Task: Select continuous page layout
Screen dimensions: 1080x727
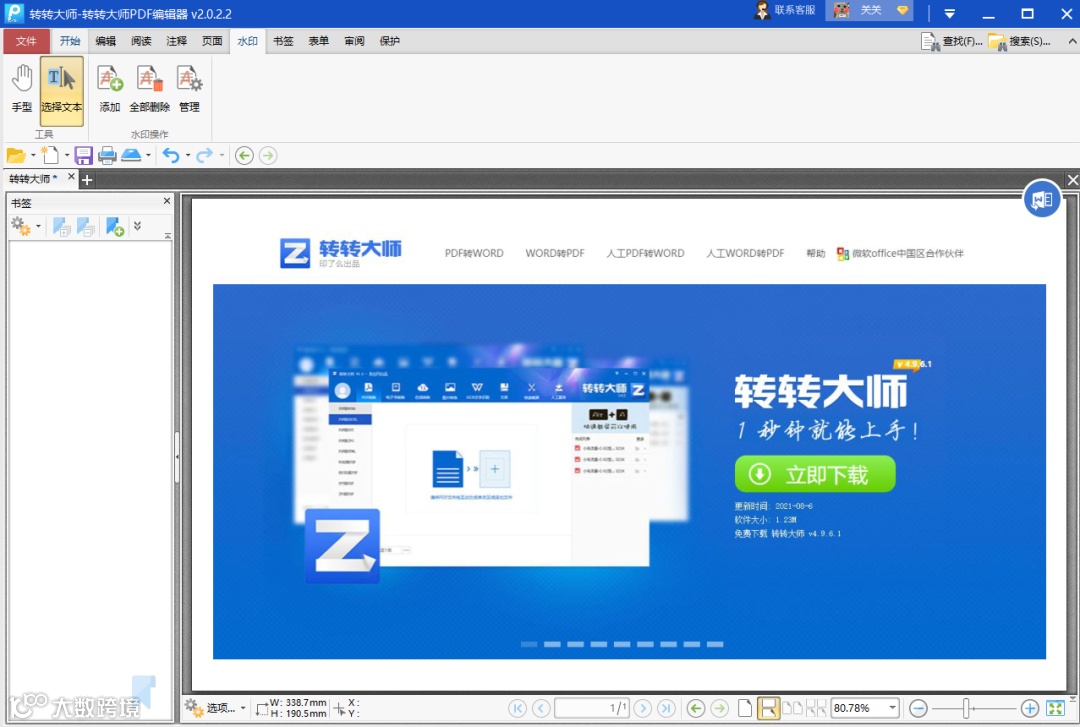Action: point(768,708)
